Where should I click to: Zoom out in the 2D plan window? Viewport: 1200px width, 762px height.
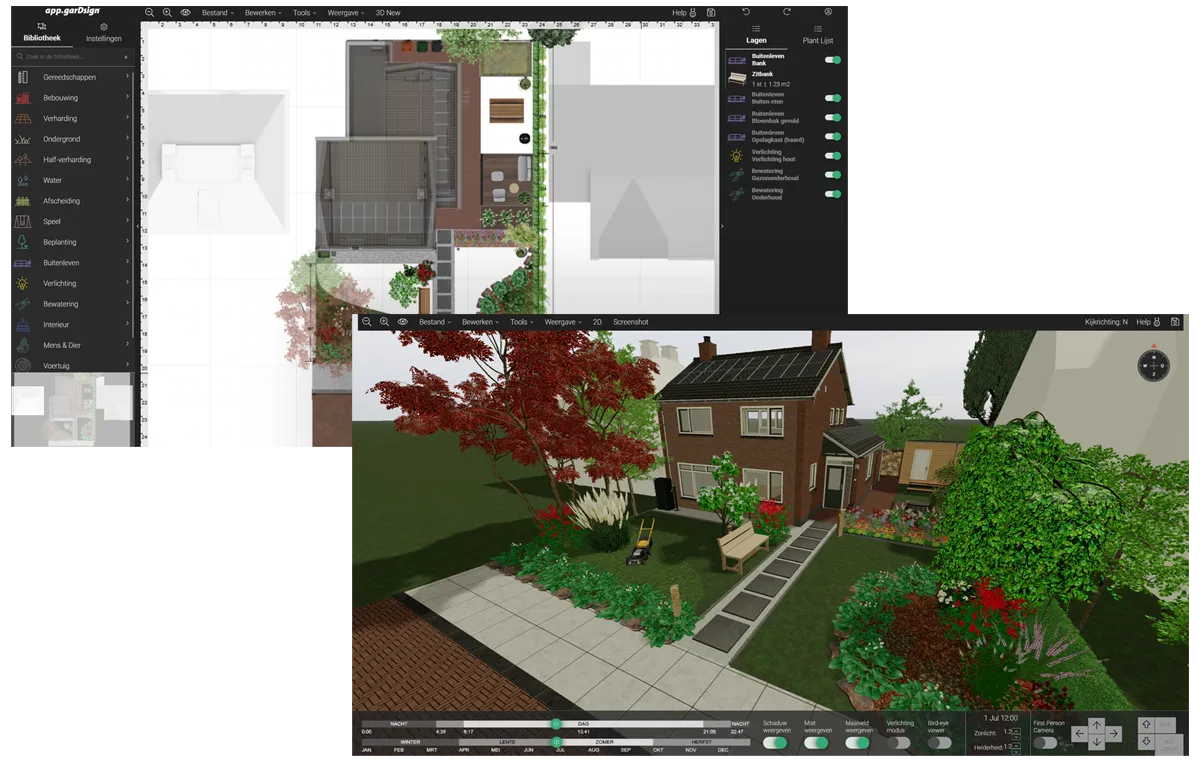149,13
